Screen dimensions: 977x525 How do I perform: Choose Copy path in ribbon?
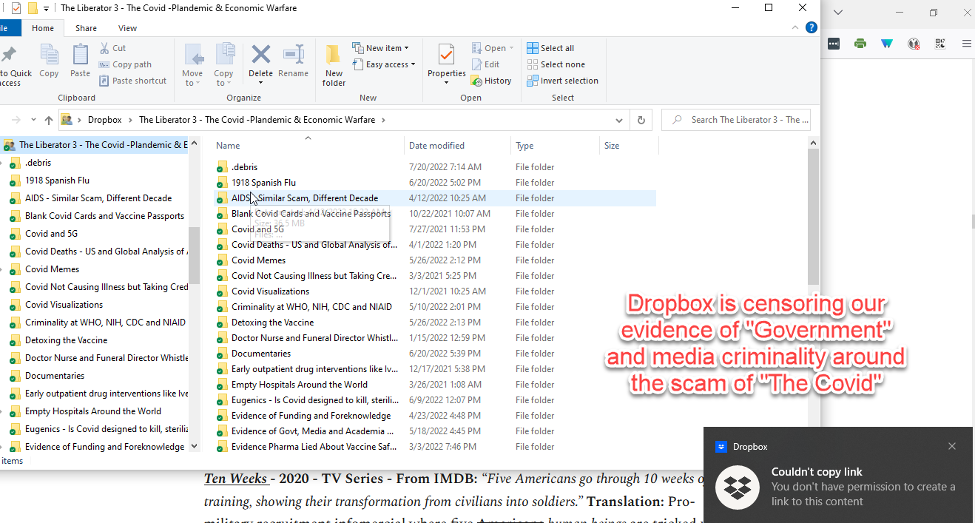(125, 64)
